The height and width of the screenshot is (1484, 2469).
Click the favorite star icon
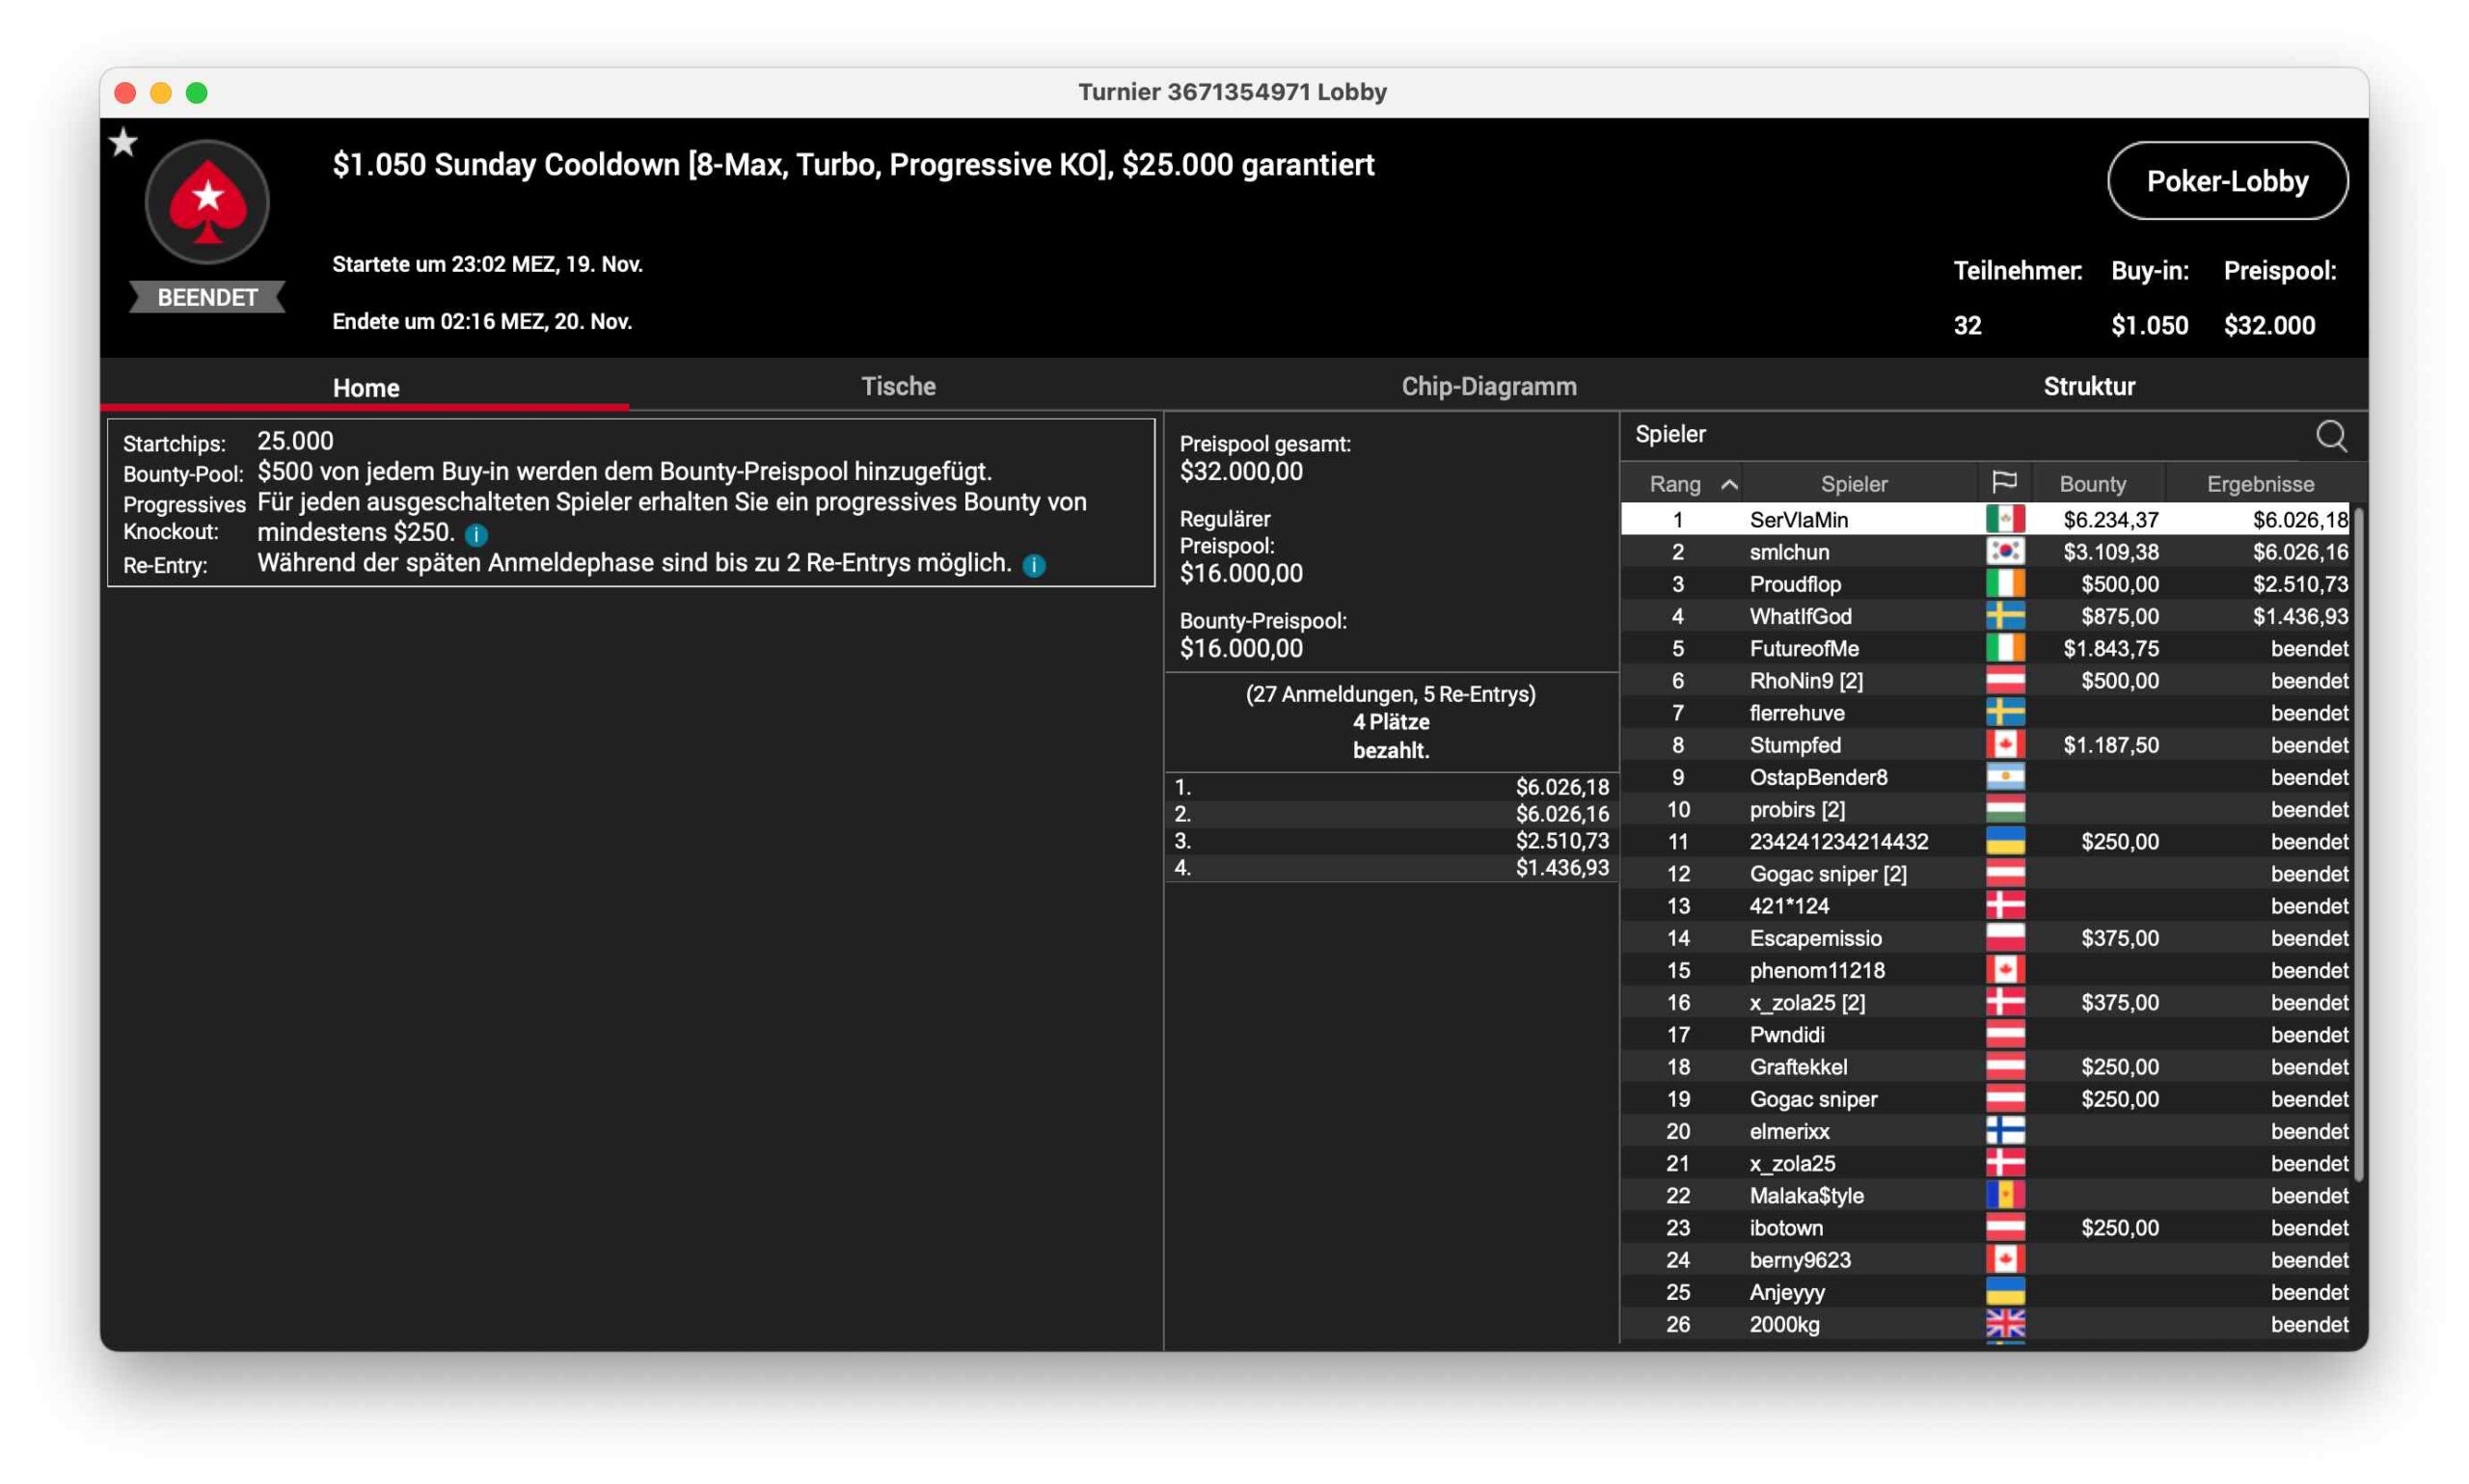tap(124, 143)
